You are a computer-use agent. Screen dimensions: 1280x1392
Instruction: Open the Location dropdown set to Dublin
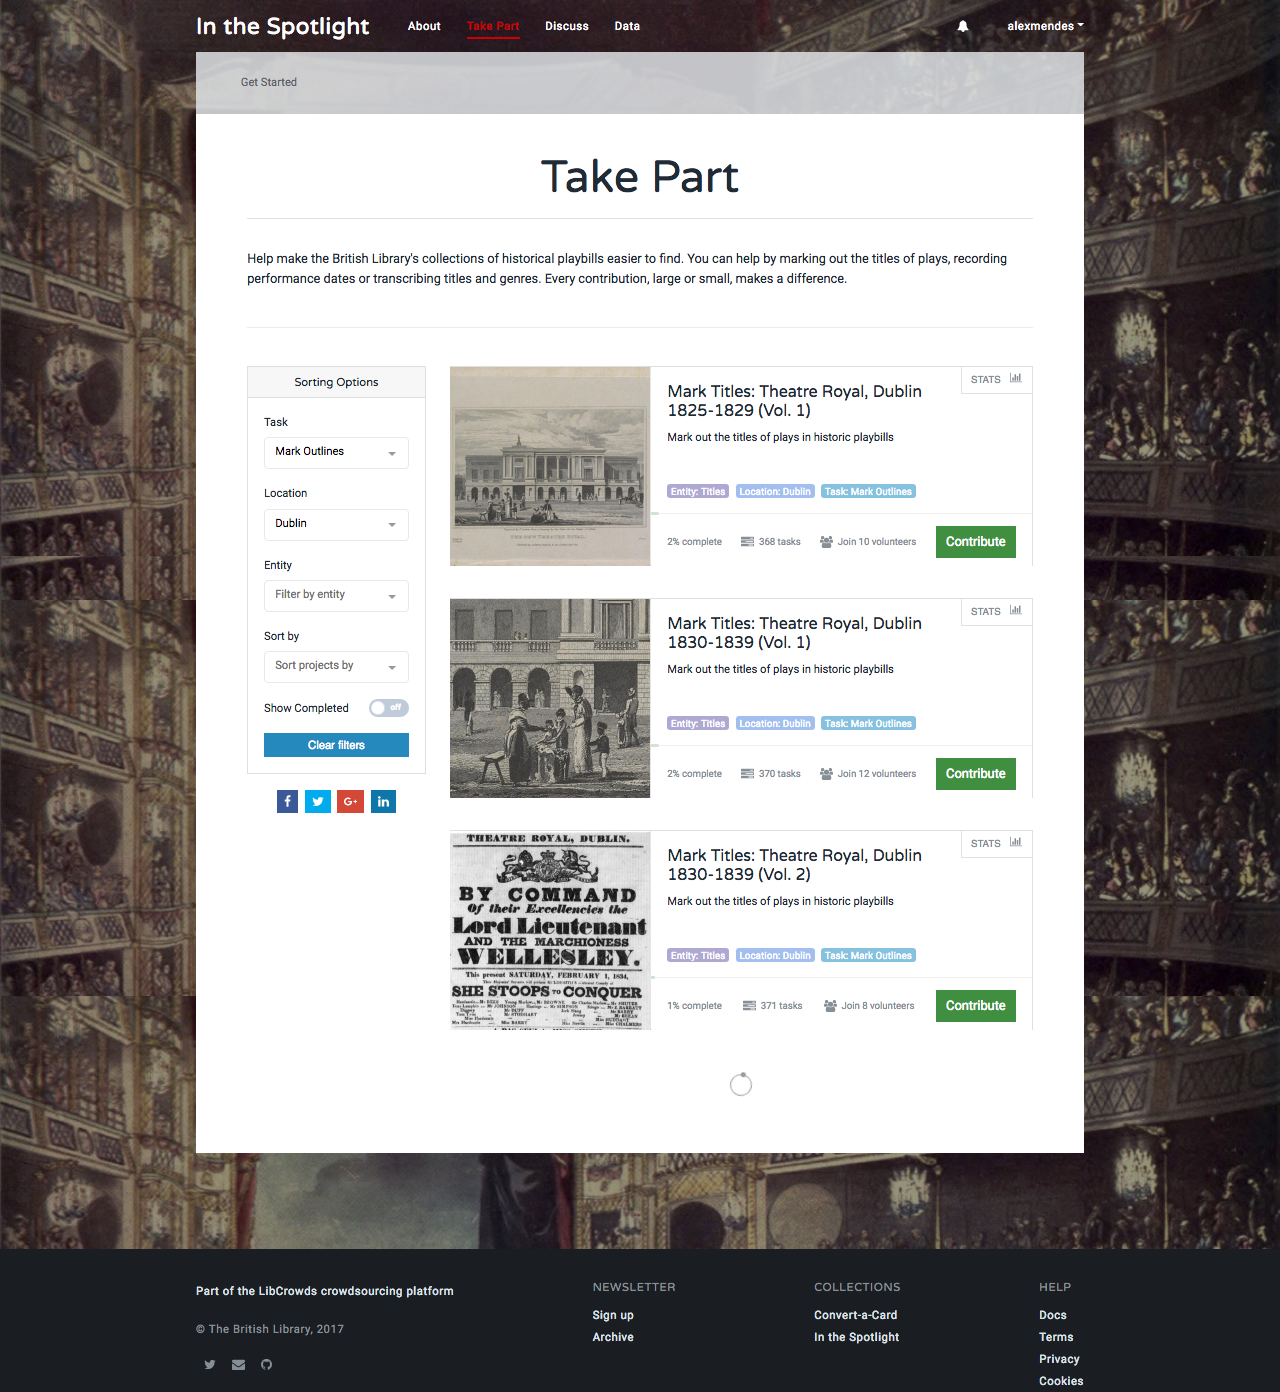coord(336,524)
